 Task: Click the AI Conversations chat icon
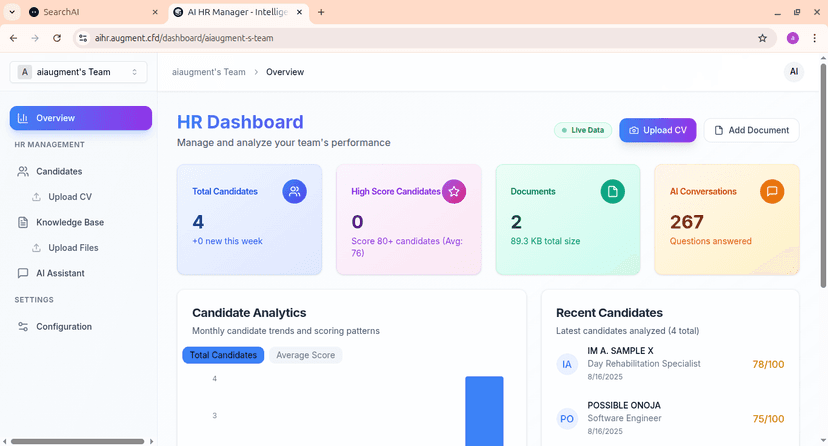tap(772, 191)
